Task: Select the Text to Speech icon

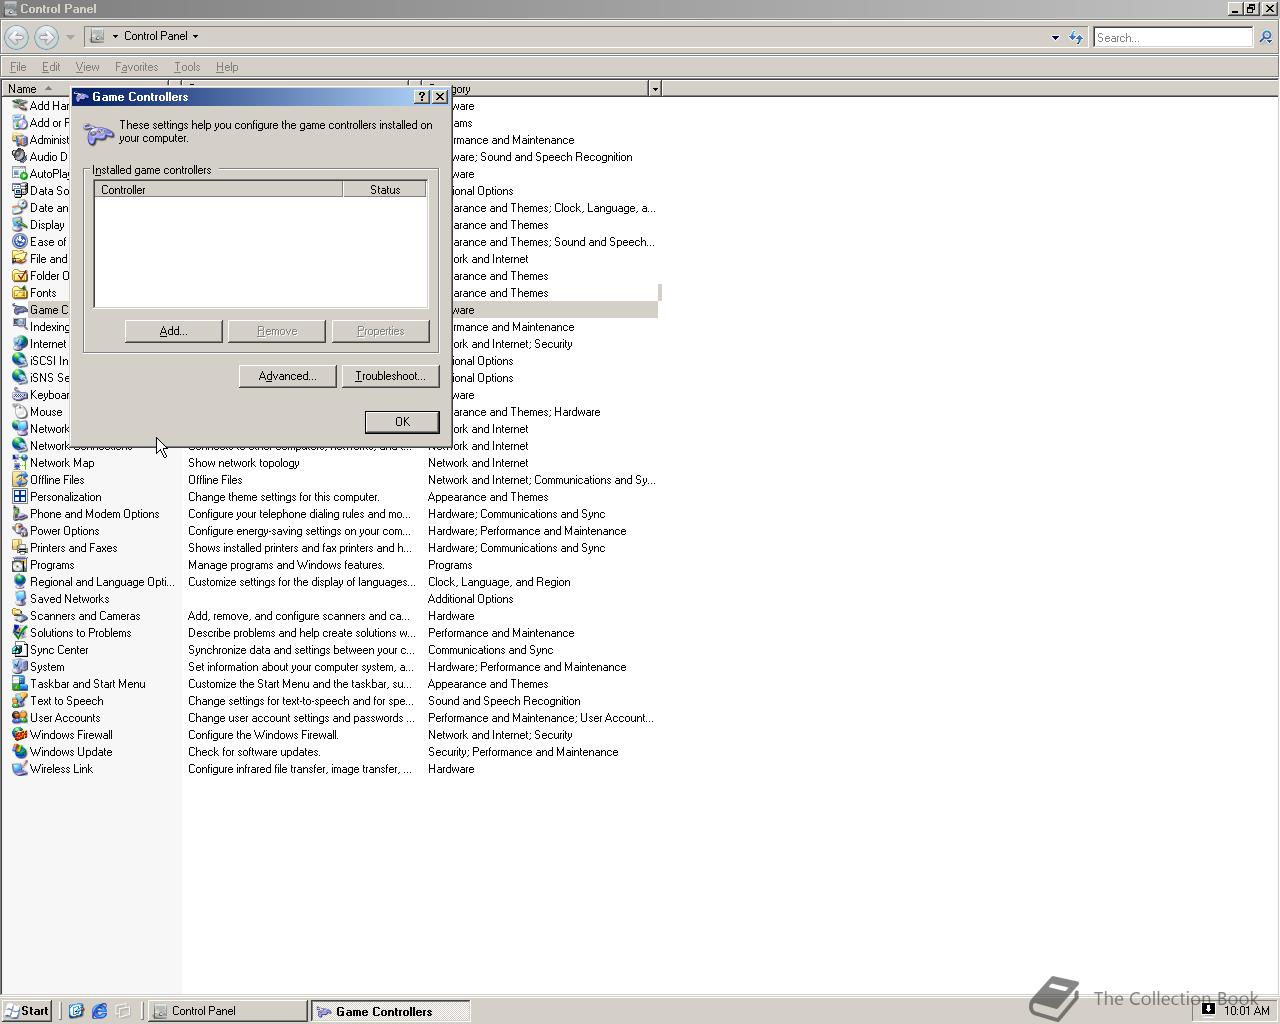Action: point(19,701)
